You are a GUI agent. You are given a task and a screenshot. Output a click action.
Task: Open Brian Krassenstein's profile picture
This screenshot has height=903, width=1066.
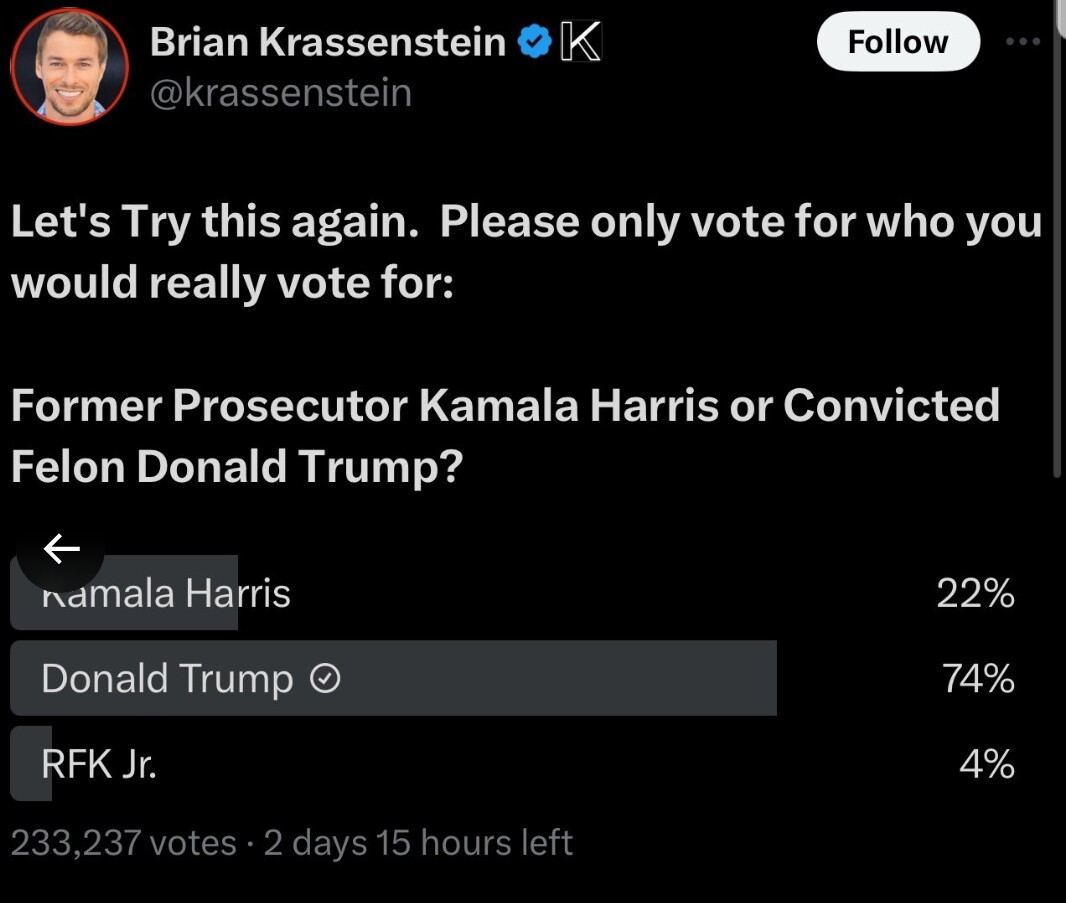pos(69,68)
